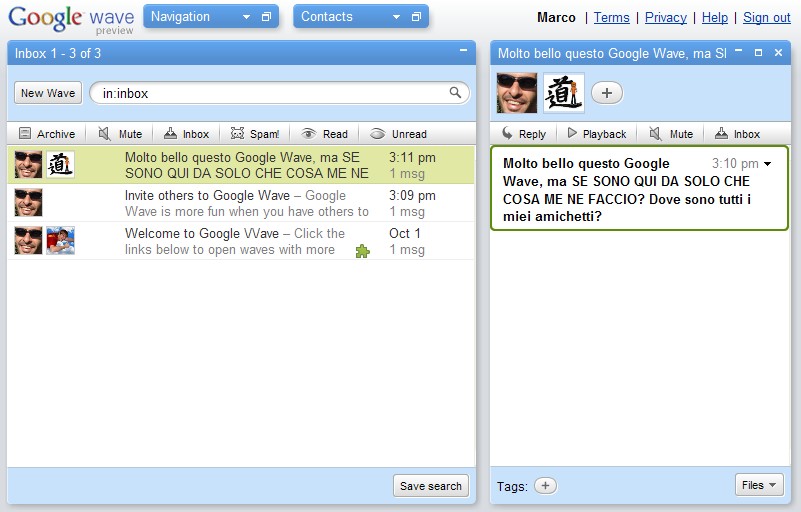801x512 pixels.
Task: Mark the wave as Spam
Action: [x=254, y=134]
